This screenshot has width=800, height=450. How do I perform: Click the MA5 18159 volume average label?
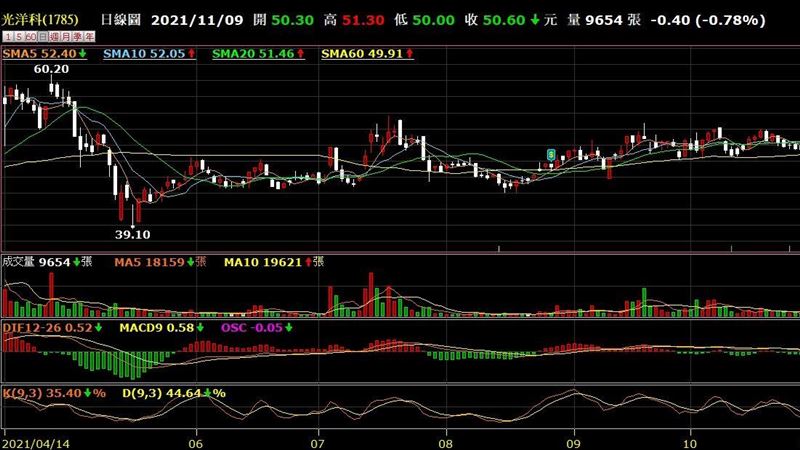(x=149, y=262)
